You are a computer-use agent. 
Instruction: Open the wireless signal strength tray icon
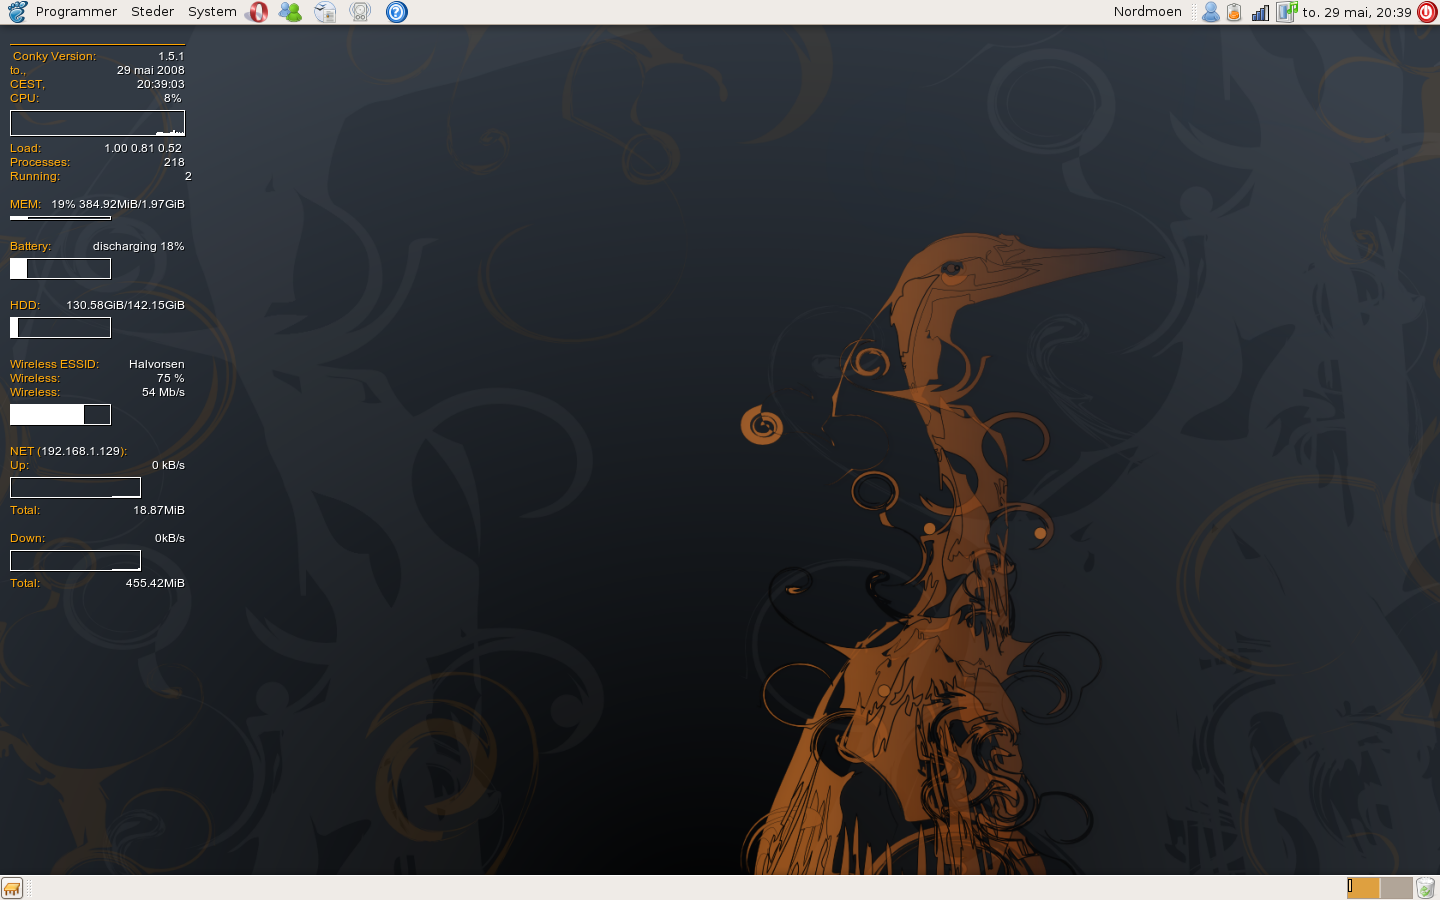click(1260, 12)
